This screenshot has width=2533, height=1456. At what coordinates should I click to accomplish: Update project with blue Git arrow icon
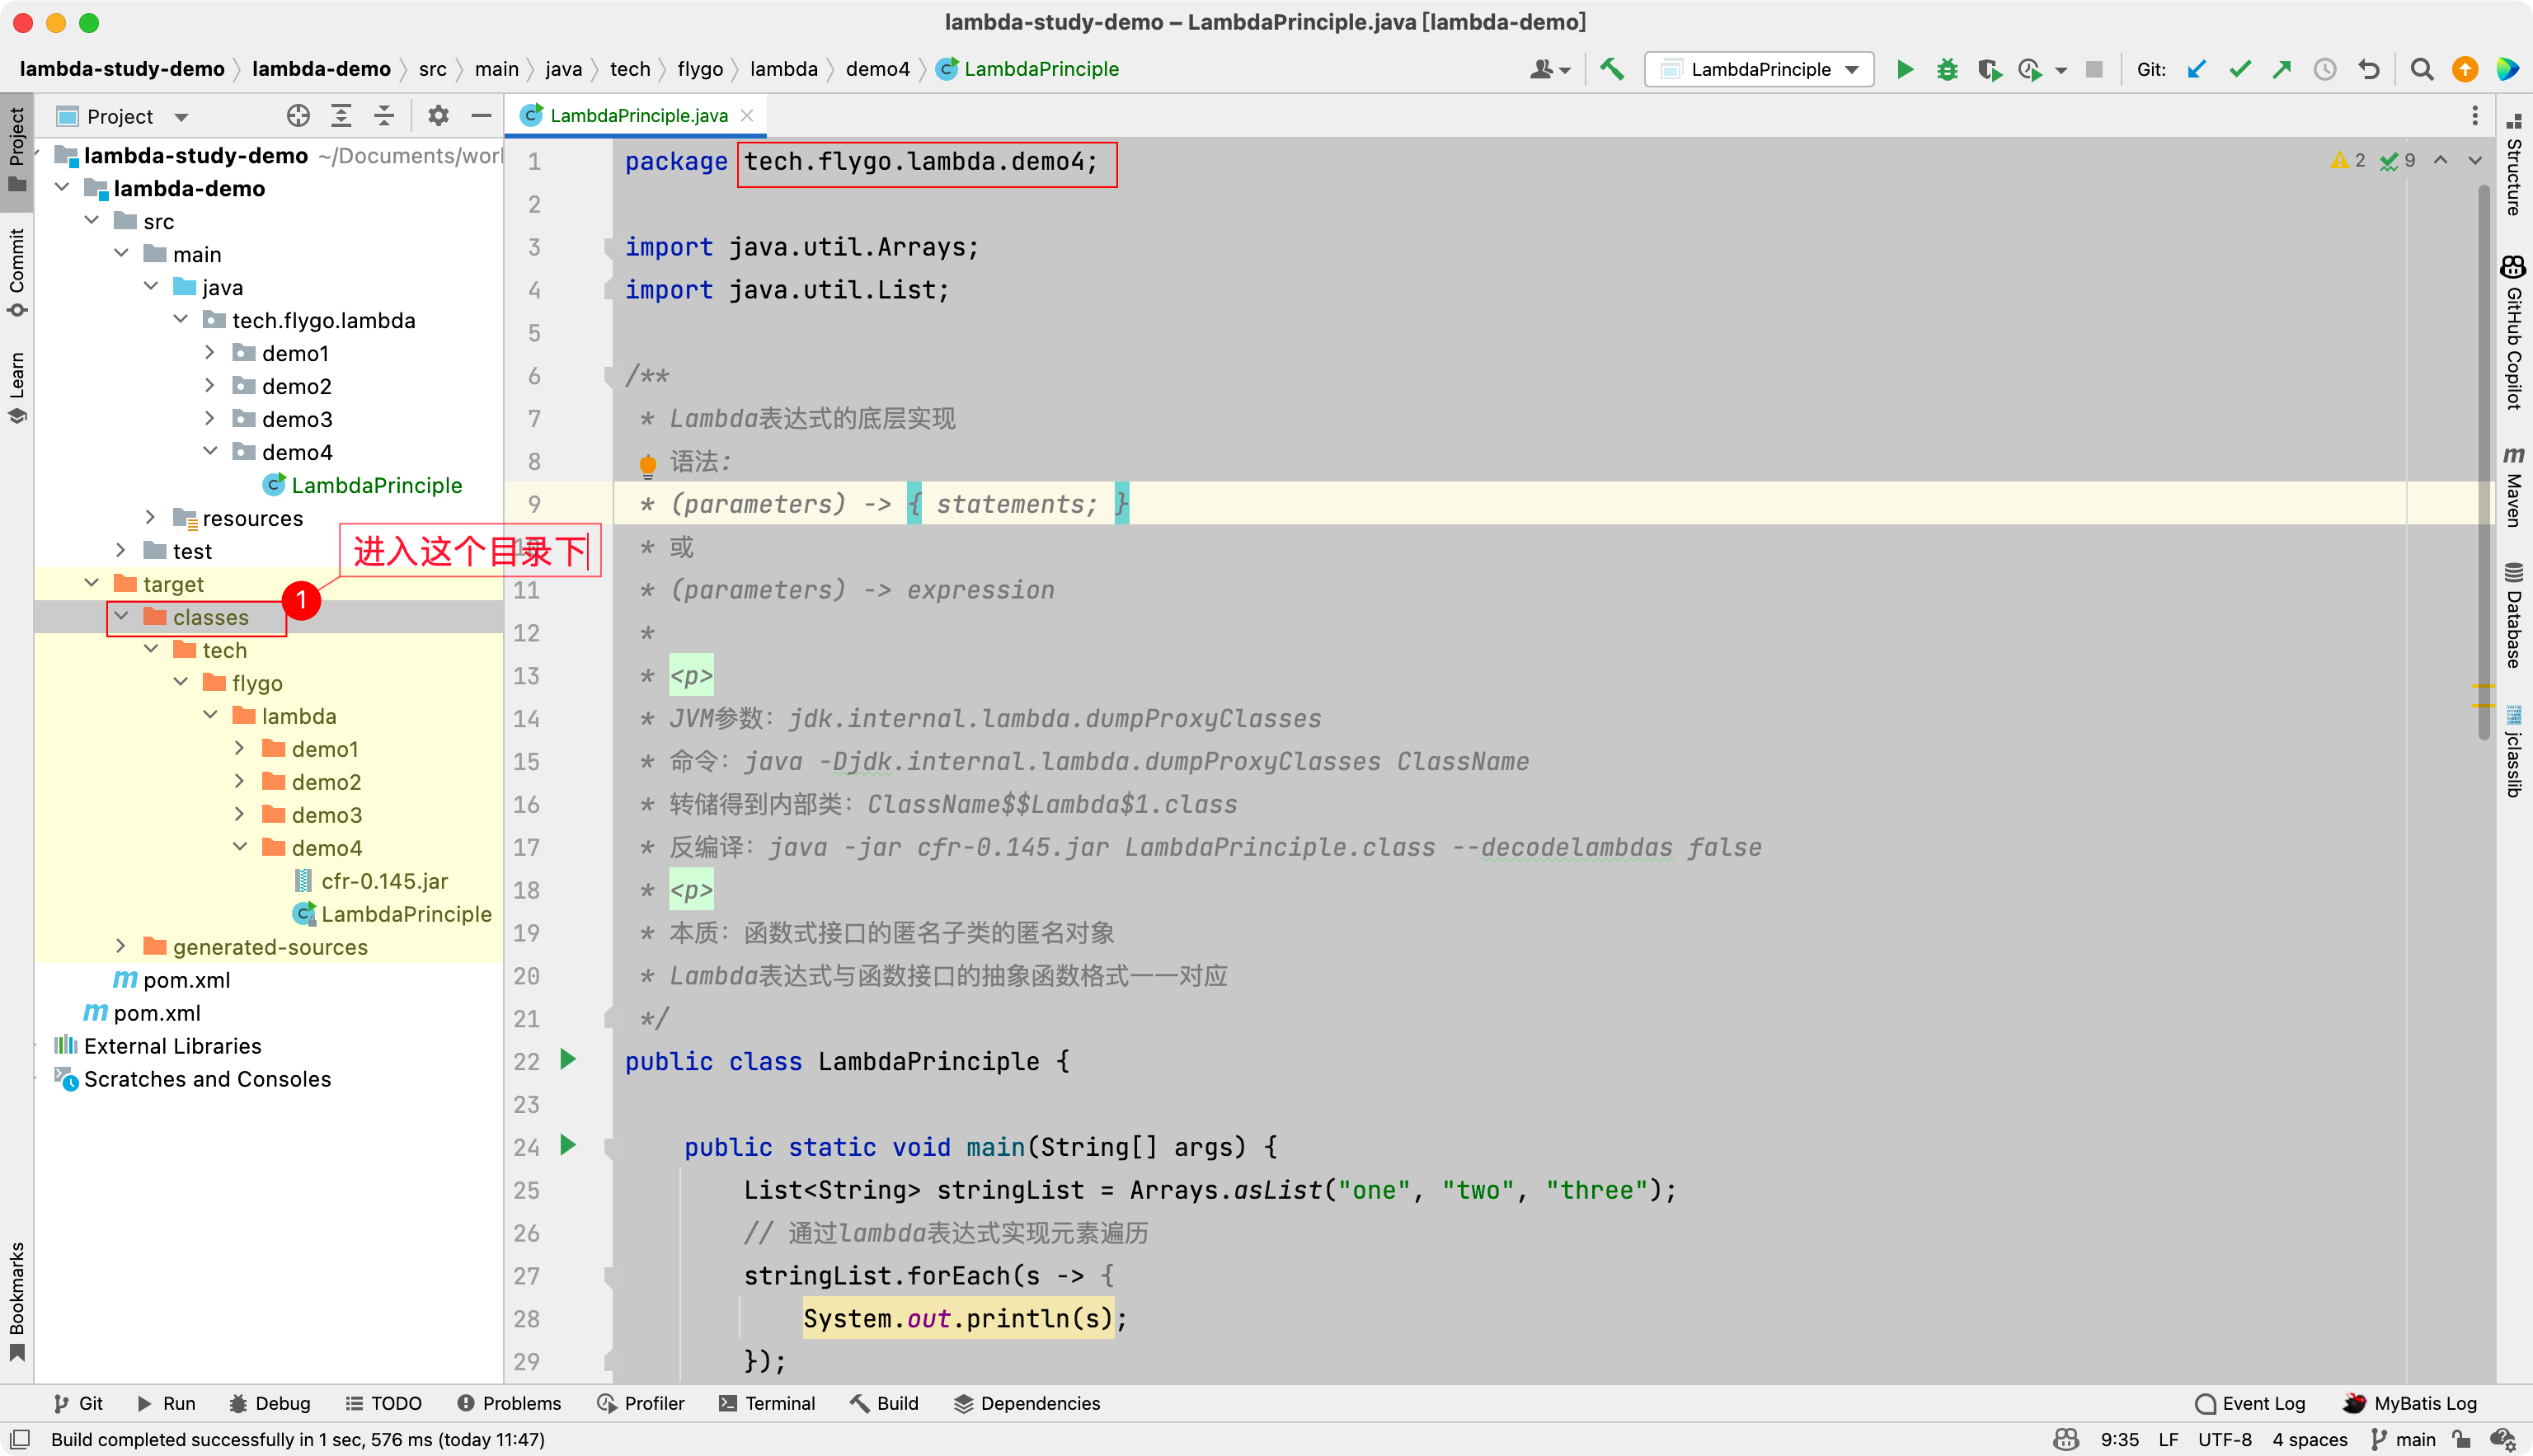tap(2196, 69)
